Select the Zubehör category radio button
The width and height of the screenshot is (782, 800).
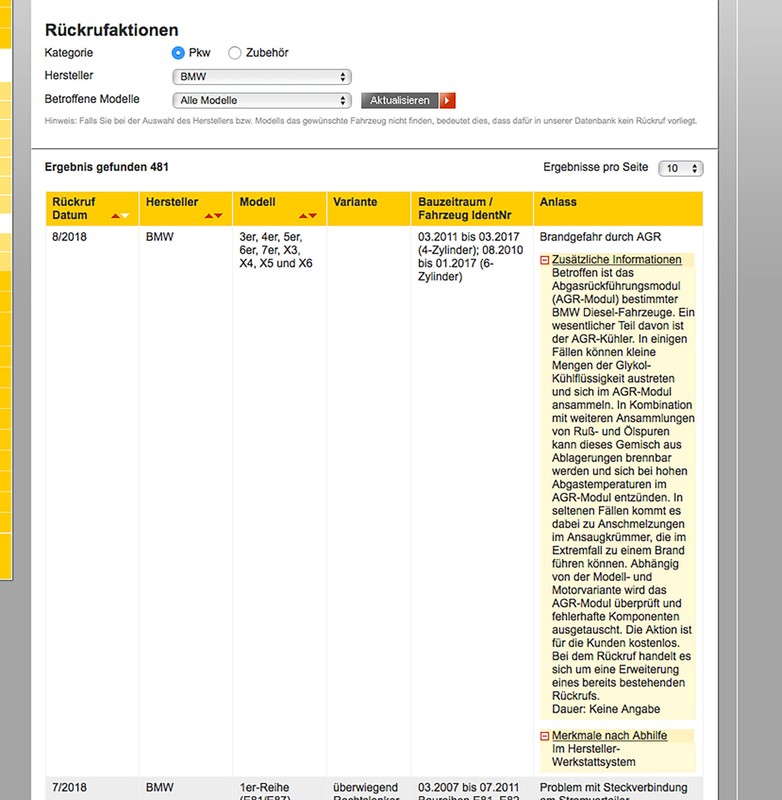pyautogui.click(x=235, y=53)
